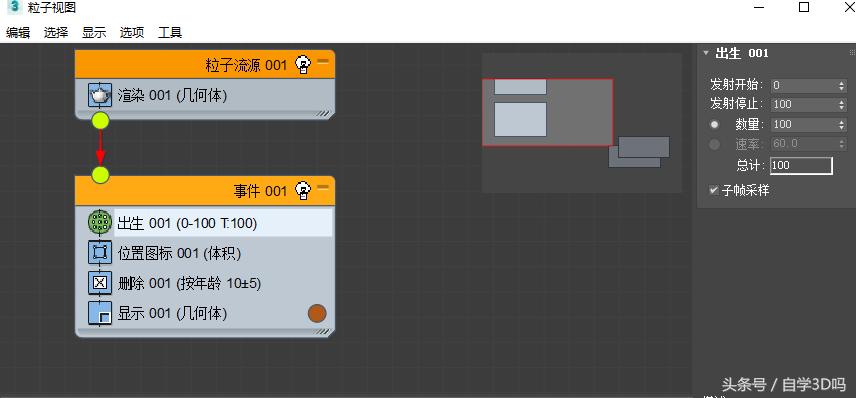Toggle the 粒子流源 001 lightbulb icon
The height and width of the screenshot is (398, 856).
[x=303, y=65]
